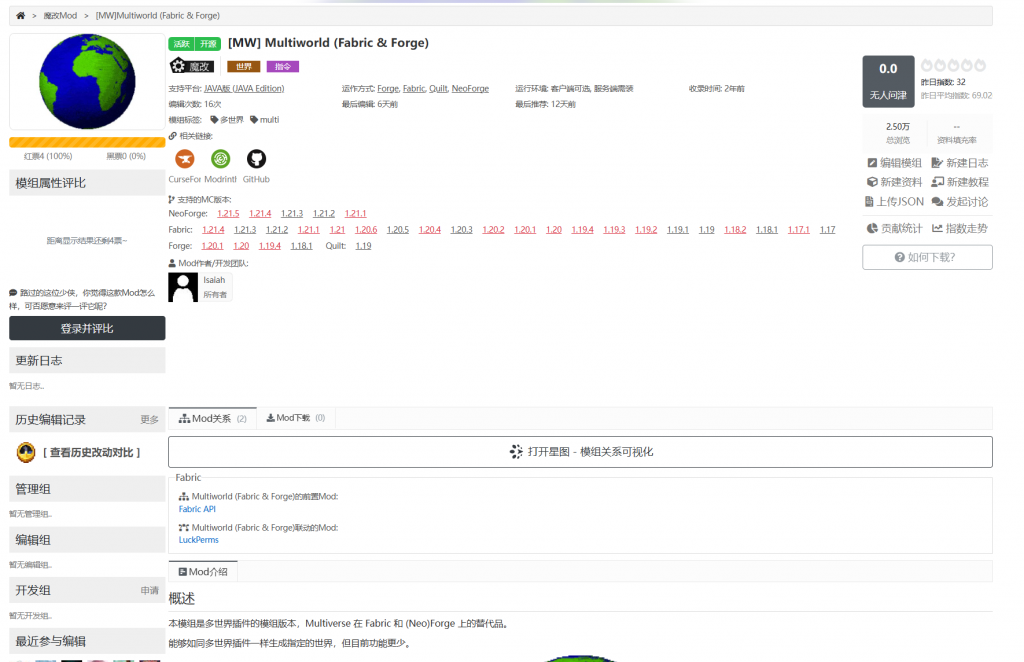Click the multi tag
The width and height of the screenshot is (1024, 662).
click(x=264, y=119)
